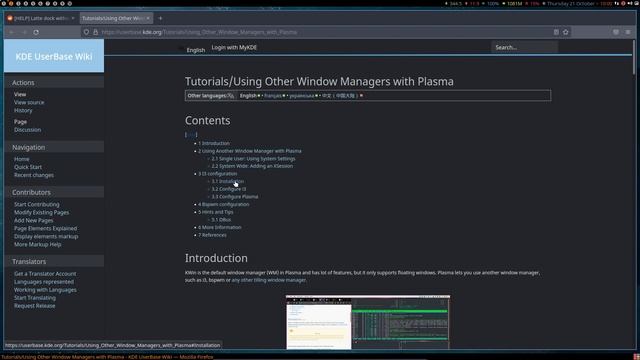Click the padlock site security icon
Screen dimensions: 640x360
click(x=96, y=32)
